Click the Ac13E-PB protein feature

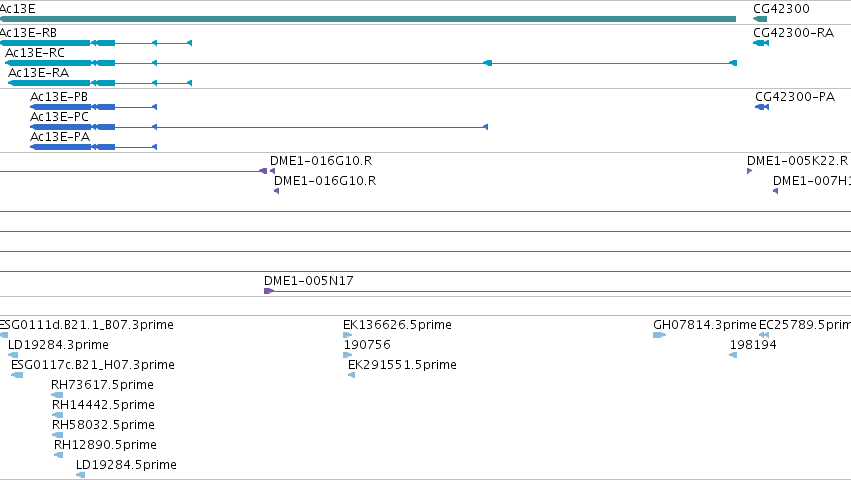93,107
